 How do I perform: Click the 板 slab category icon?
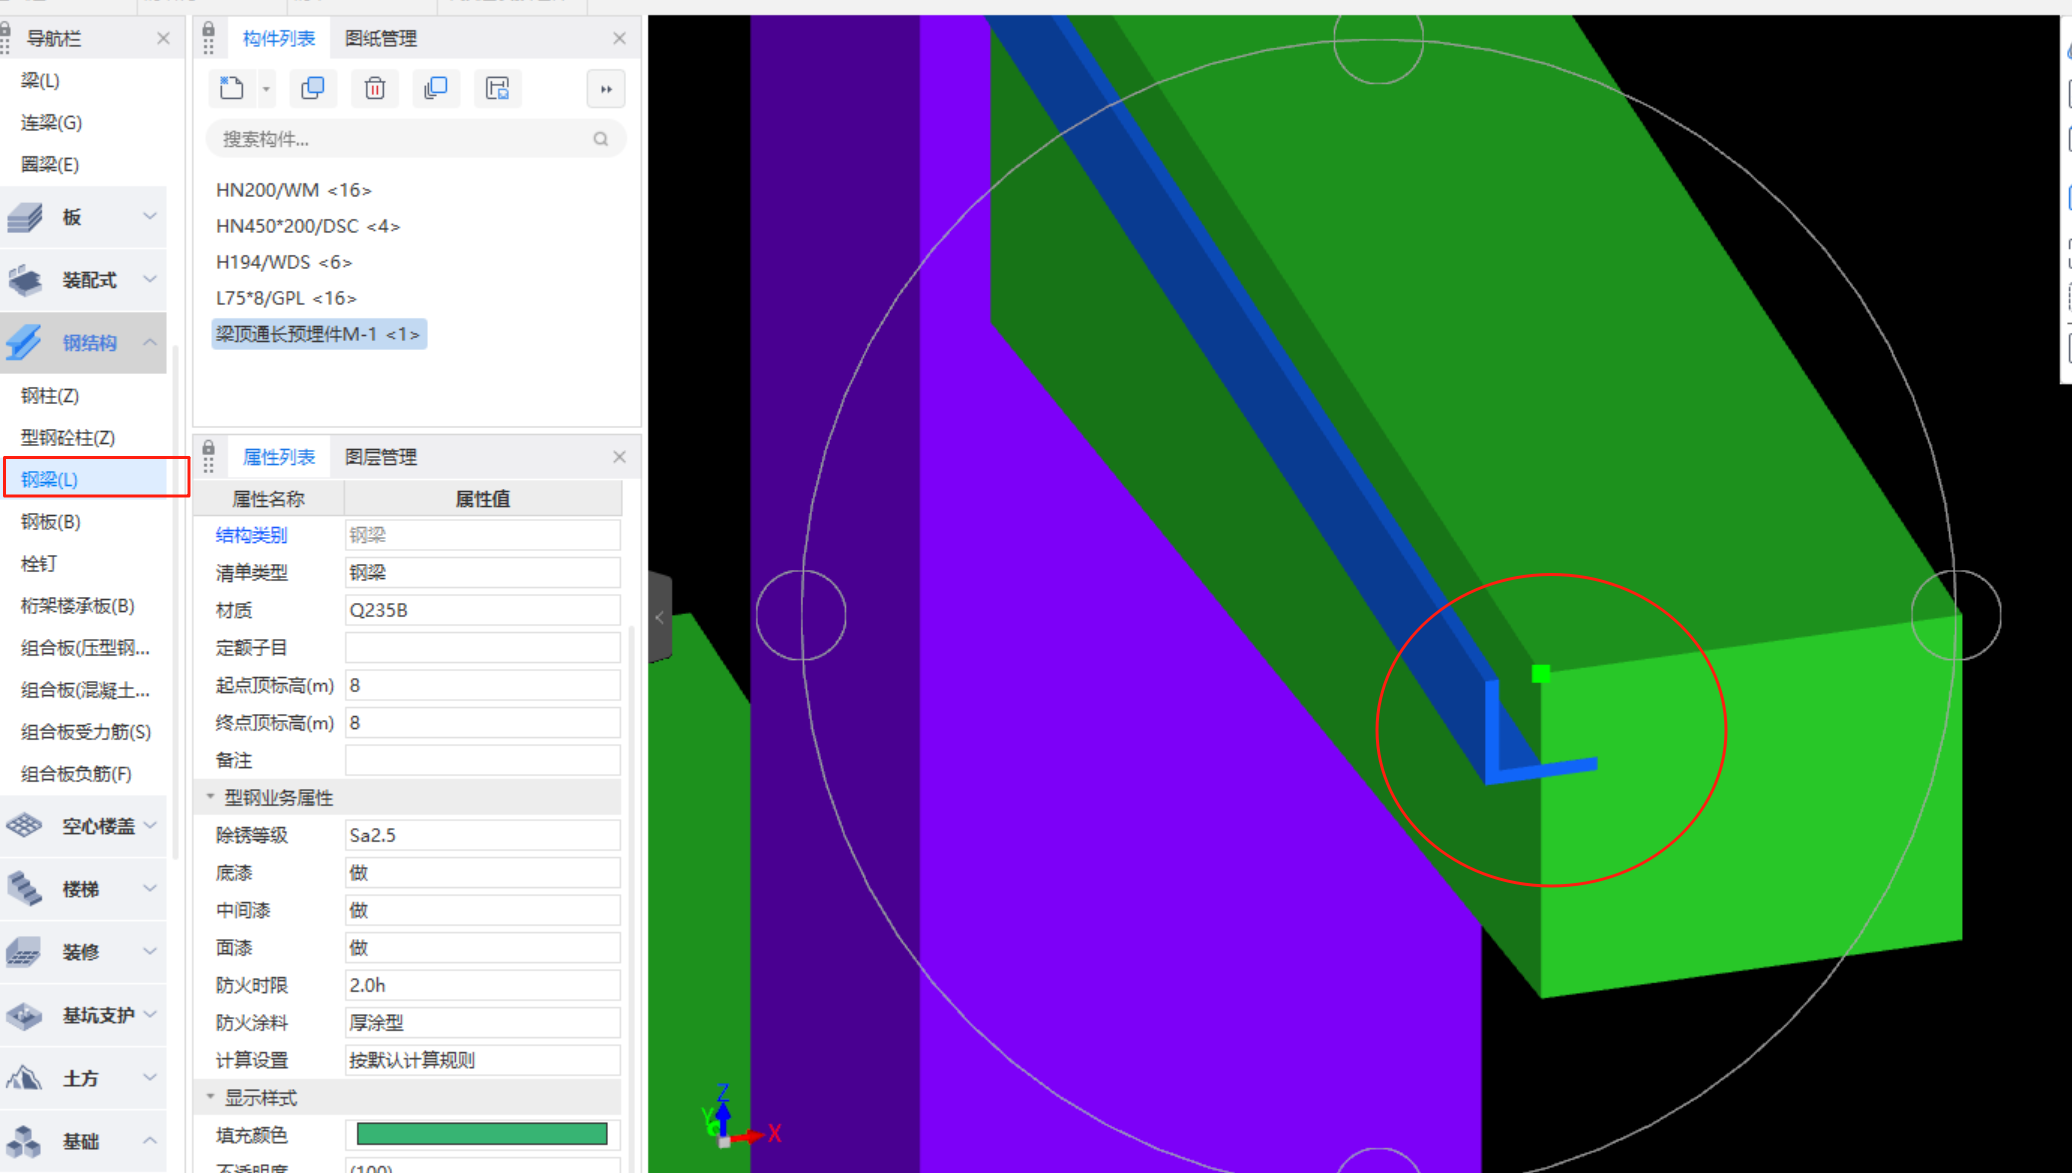click(25, 217)
